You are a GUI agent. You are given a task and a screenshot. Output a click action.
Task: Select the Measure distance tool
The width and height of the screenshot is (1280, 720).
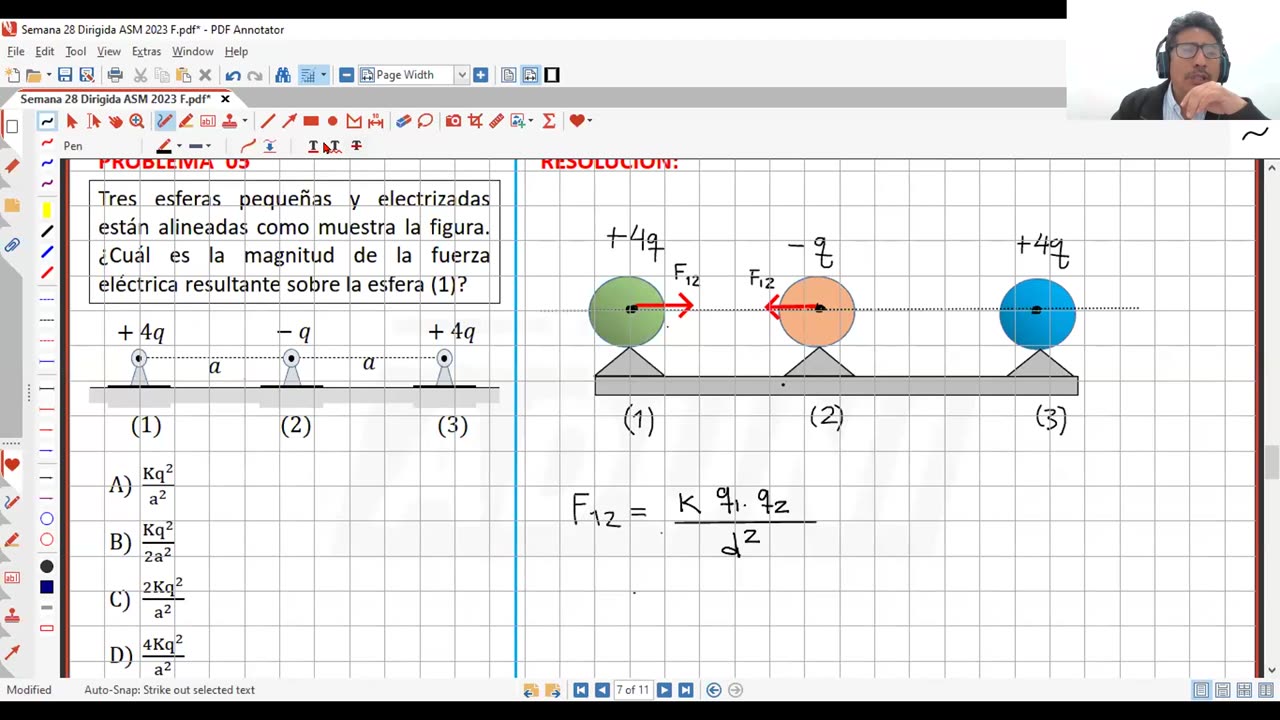pos(375,121)
